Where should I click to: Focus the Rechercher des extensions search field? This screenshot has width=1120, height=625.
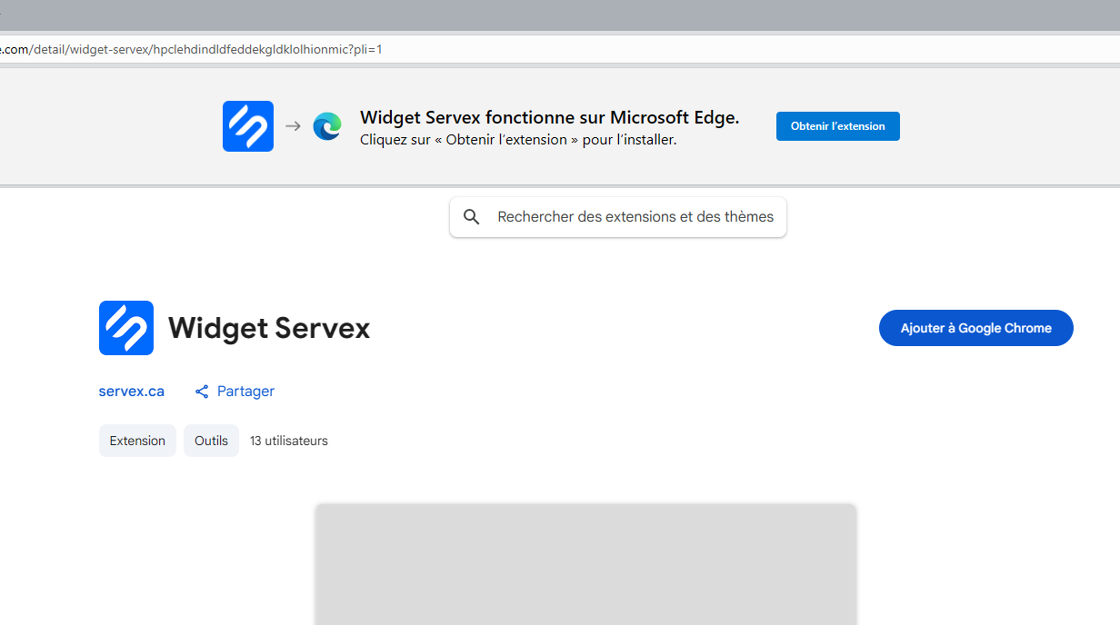coord(635,217)
